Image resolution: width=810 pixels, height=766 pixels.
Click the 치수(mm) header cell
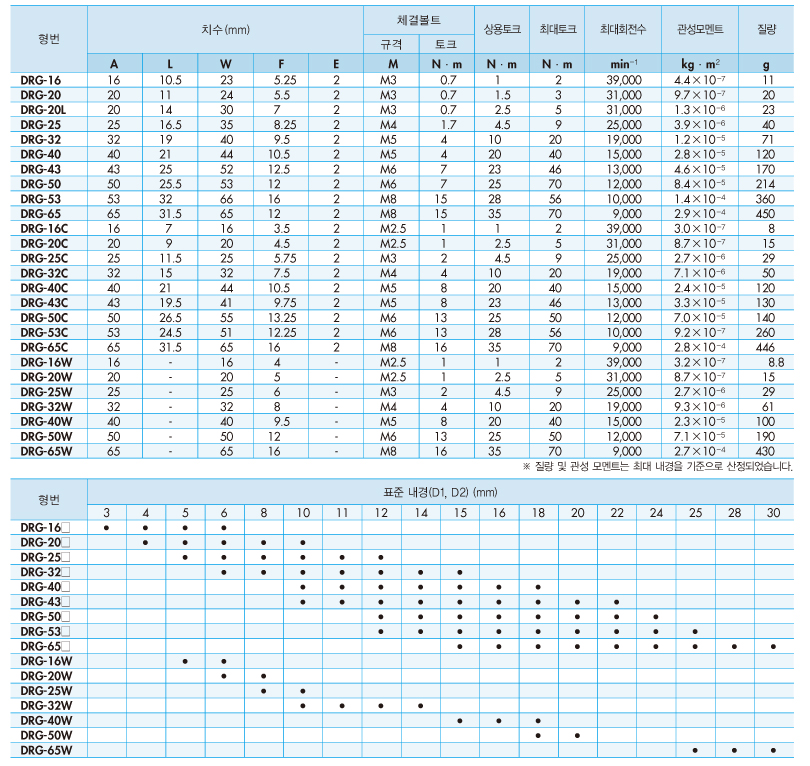tap(226, 29)
